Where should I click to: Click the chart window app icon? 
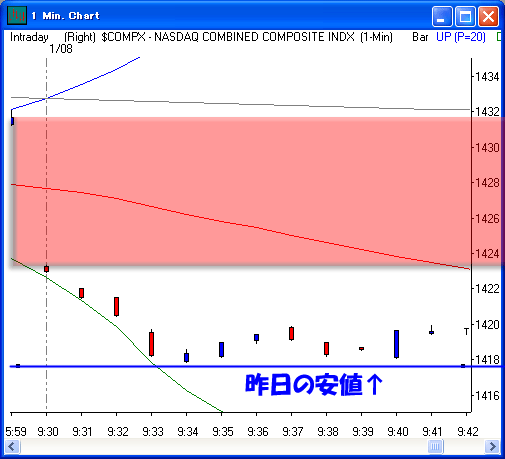[17, 16]
